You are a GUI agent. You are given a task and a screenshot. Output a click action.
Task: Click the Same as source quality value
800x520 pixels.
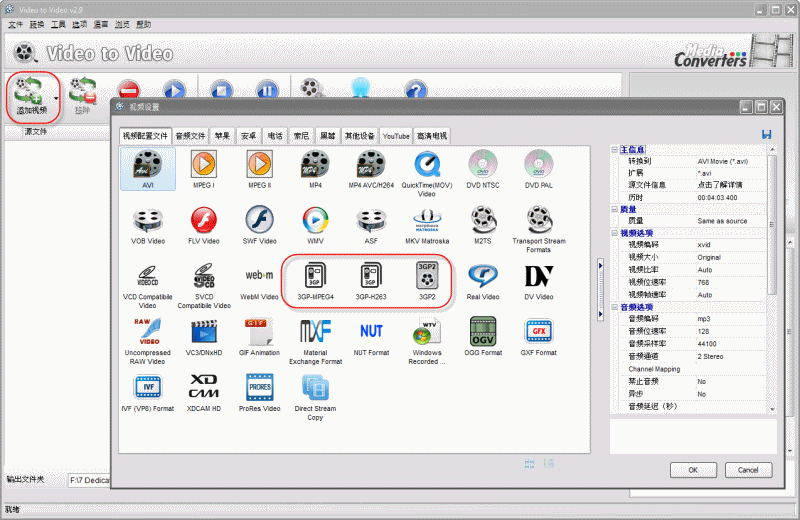pos(722,221)
